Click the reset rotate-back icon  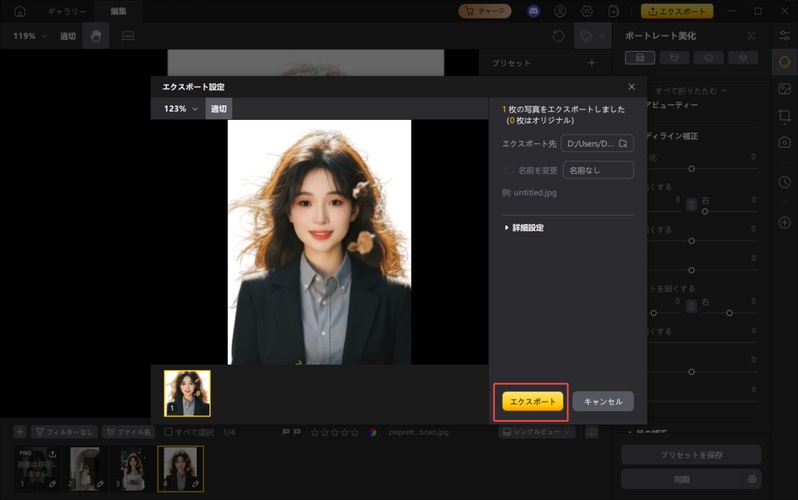point(558,36)
